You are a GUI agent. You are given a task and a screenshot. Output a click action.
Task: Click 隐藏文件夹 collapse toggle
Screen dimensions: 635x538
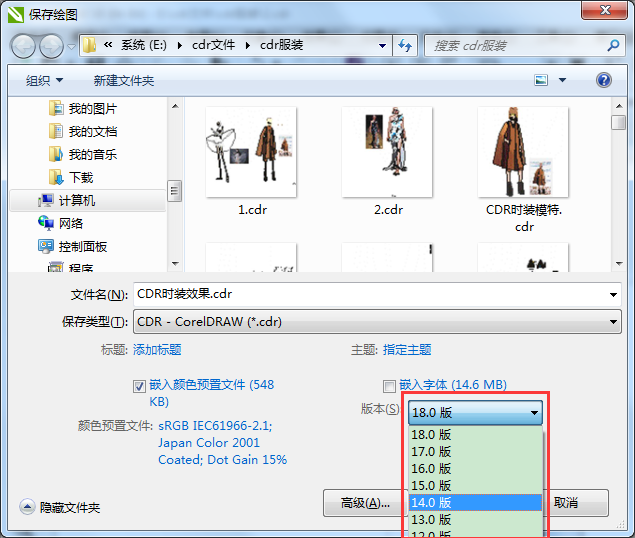pos(60,507)
